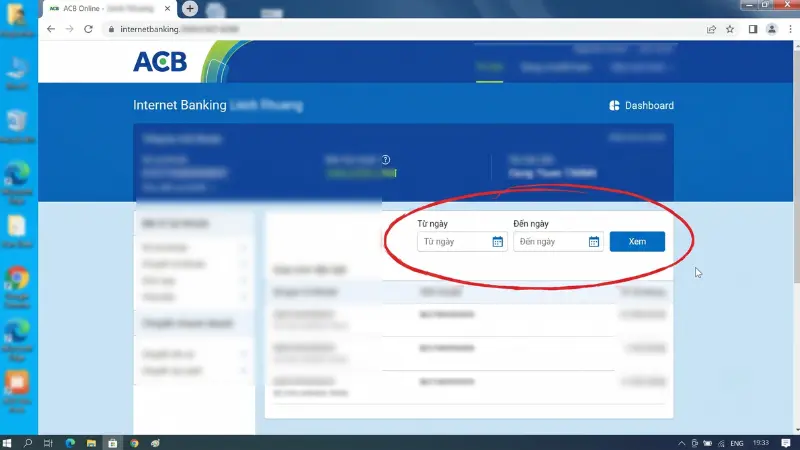Open the browser profile avatar icon
The height and width of the screenshot is (450, 800).
tap(771, 29)
